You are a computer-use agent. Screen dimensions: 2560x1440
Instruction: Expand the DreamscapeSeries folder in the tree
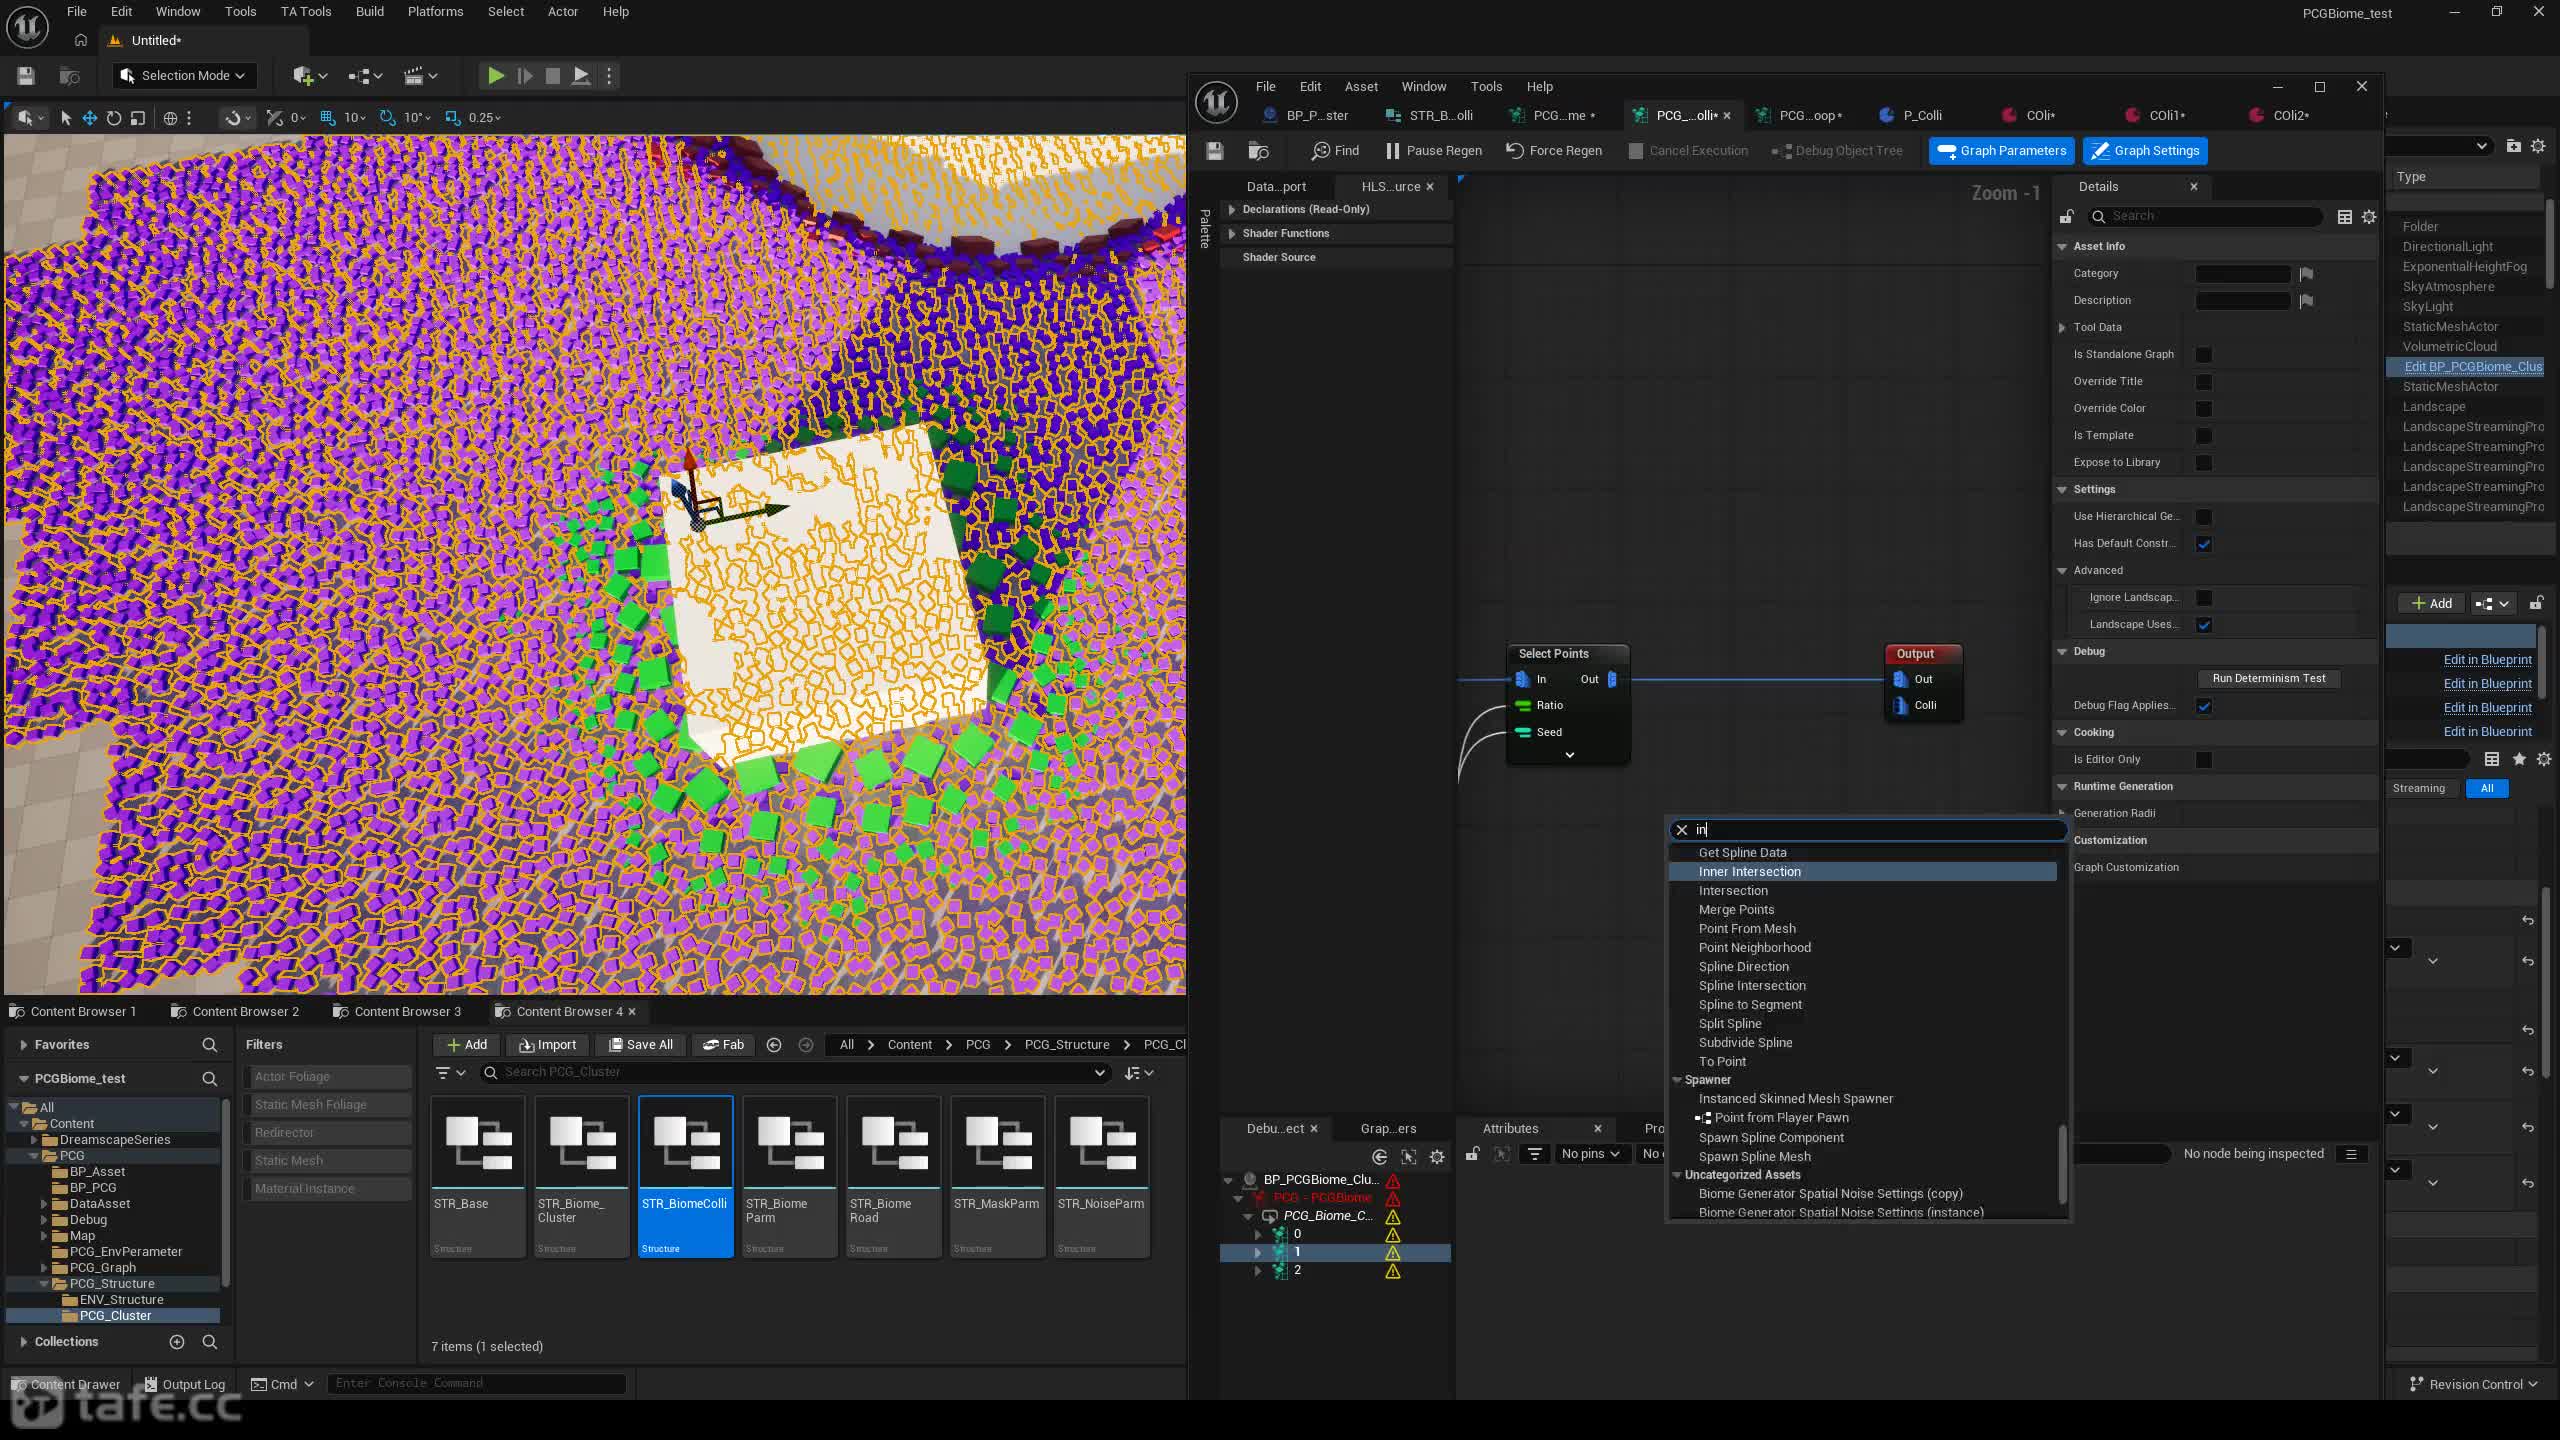point(34,1140)
